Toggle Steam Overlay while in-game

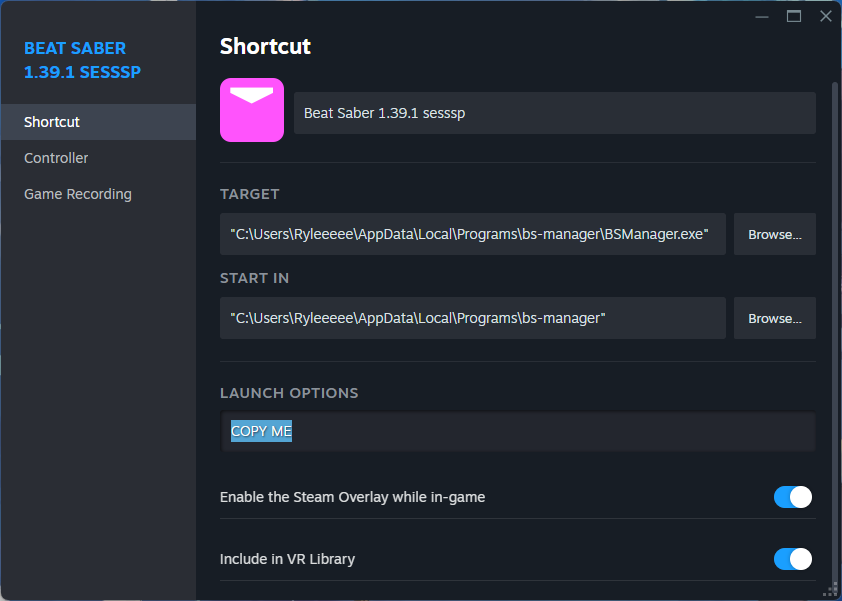[x=793, y=497]
